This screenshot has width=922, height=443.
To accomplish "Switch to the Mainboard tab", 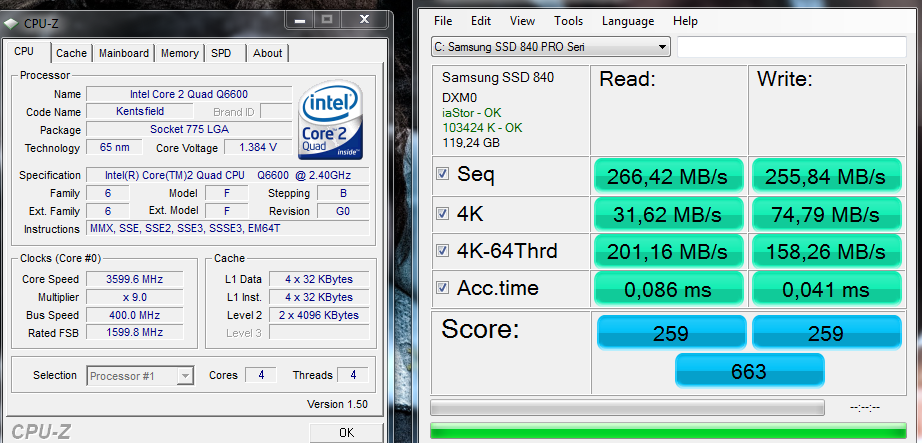I will pyautogui.click(x=124, y=53).
